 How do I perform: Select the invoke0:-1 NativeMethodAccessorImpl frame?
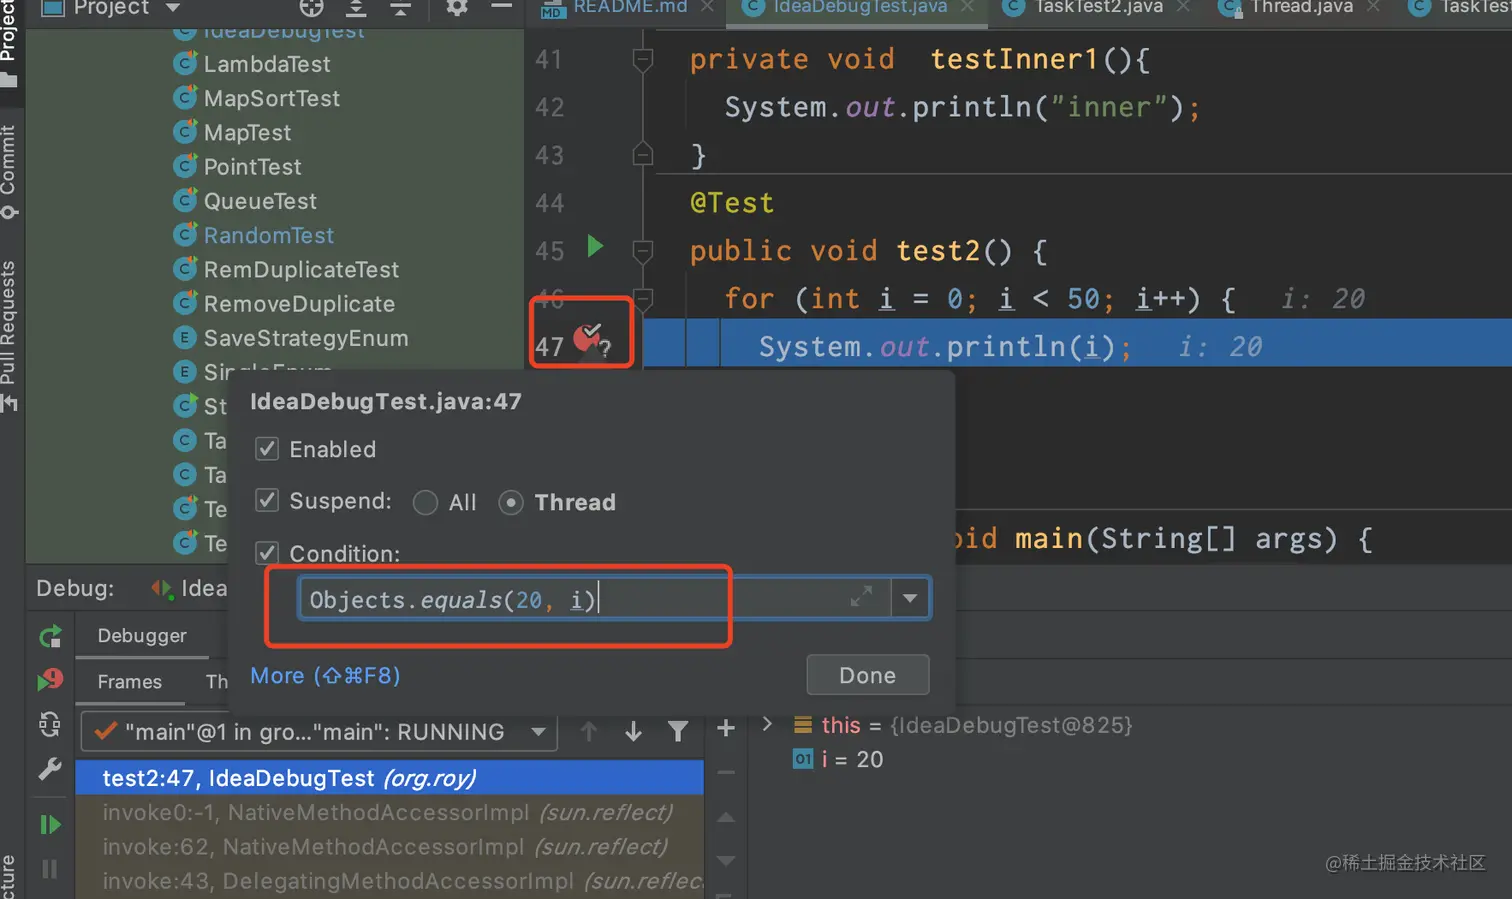(x=390, y=813)
